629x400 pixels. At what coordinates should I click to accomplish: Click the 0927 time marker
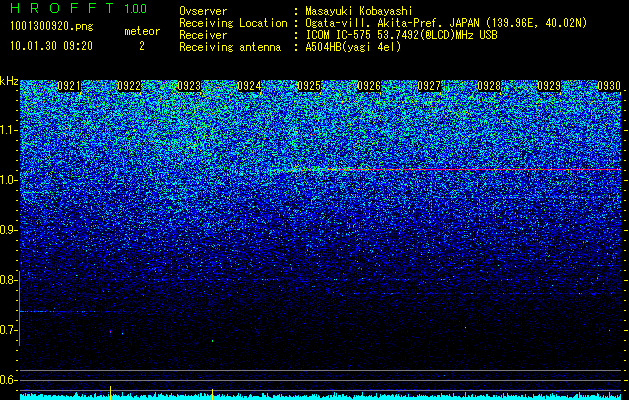pos(429,86)
